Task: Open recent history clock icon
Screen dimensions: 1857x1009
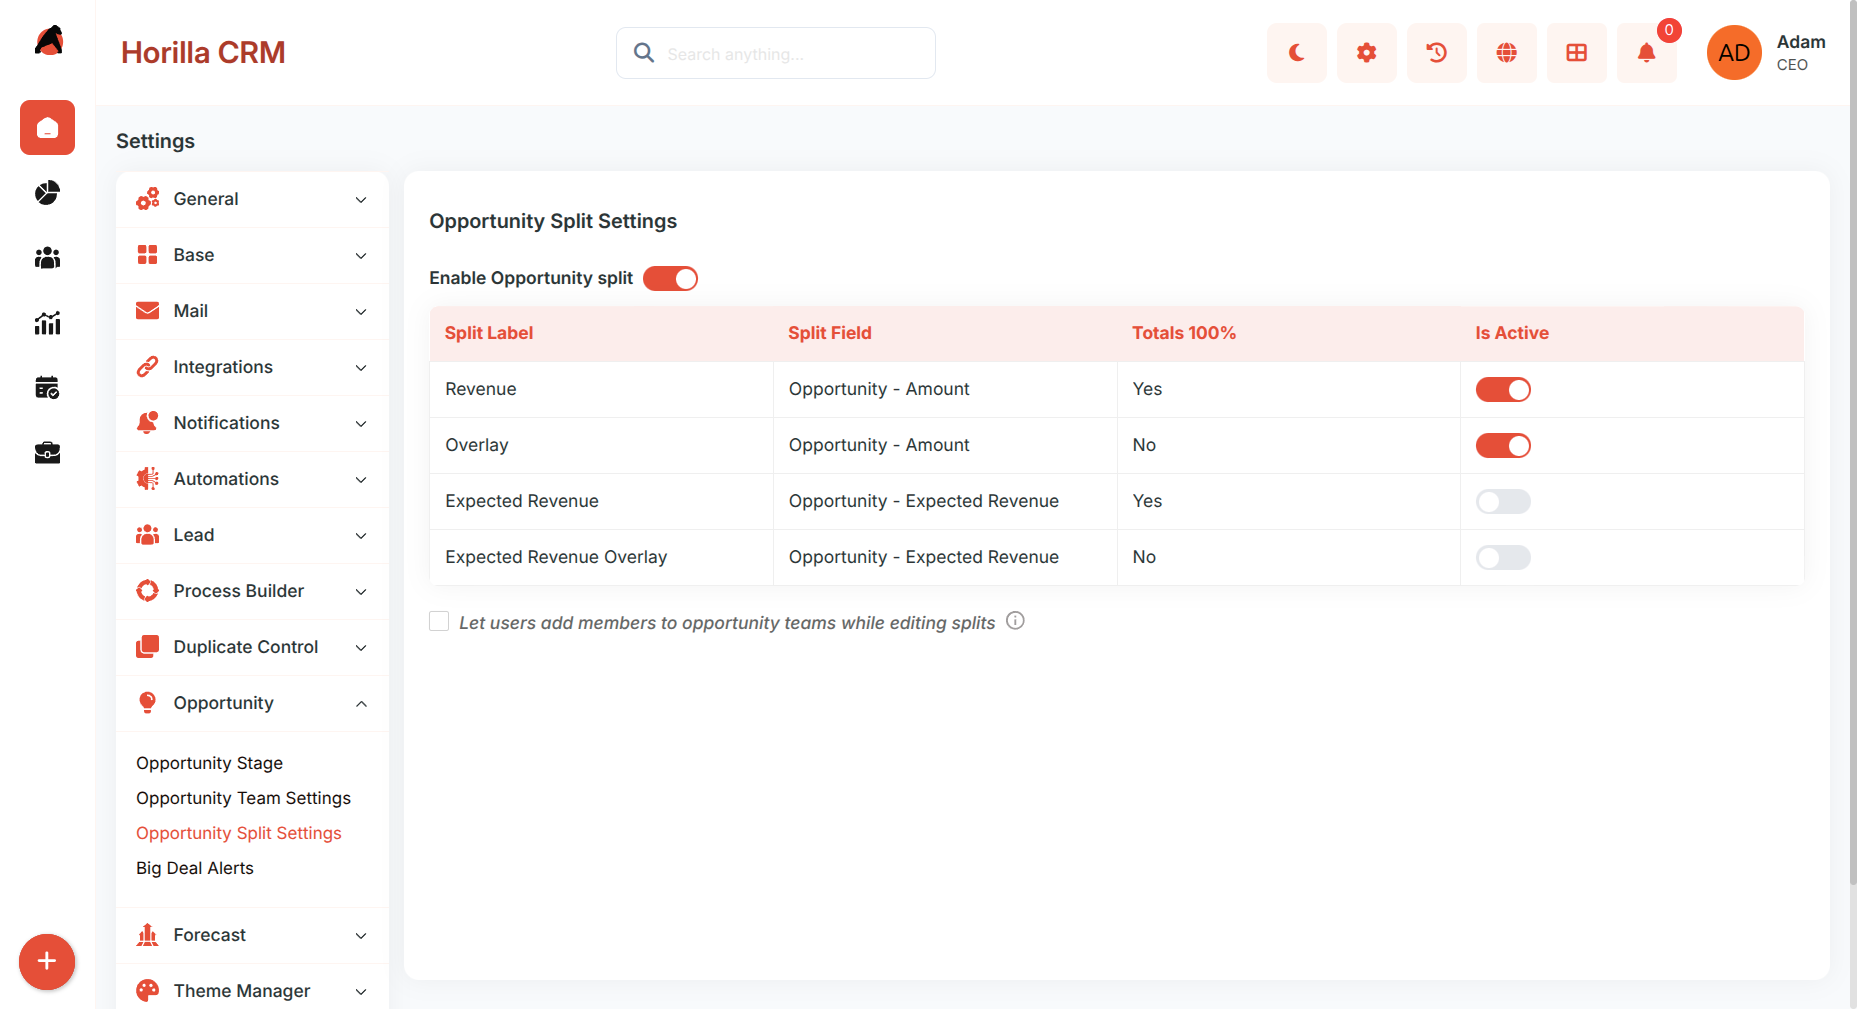Action: pyautogui.click(x=1436, y=53)
